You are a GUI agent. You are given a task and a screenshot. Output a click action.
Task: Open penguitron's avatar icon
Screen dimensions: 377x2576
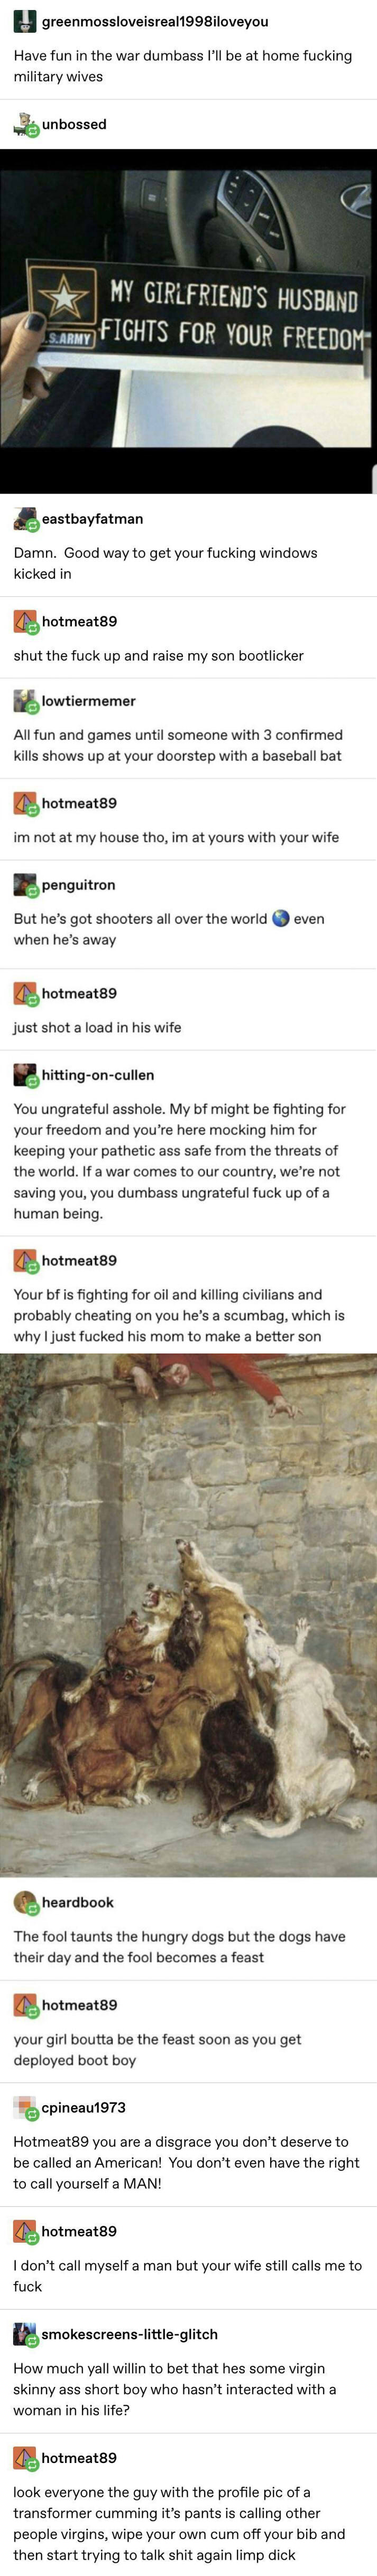coord(25,885)
